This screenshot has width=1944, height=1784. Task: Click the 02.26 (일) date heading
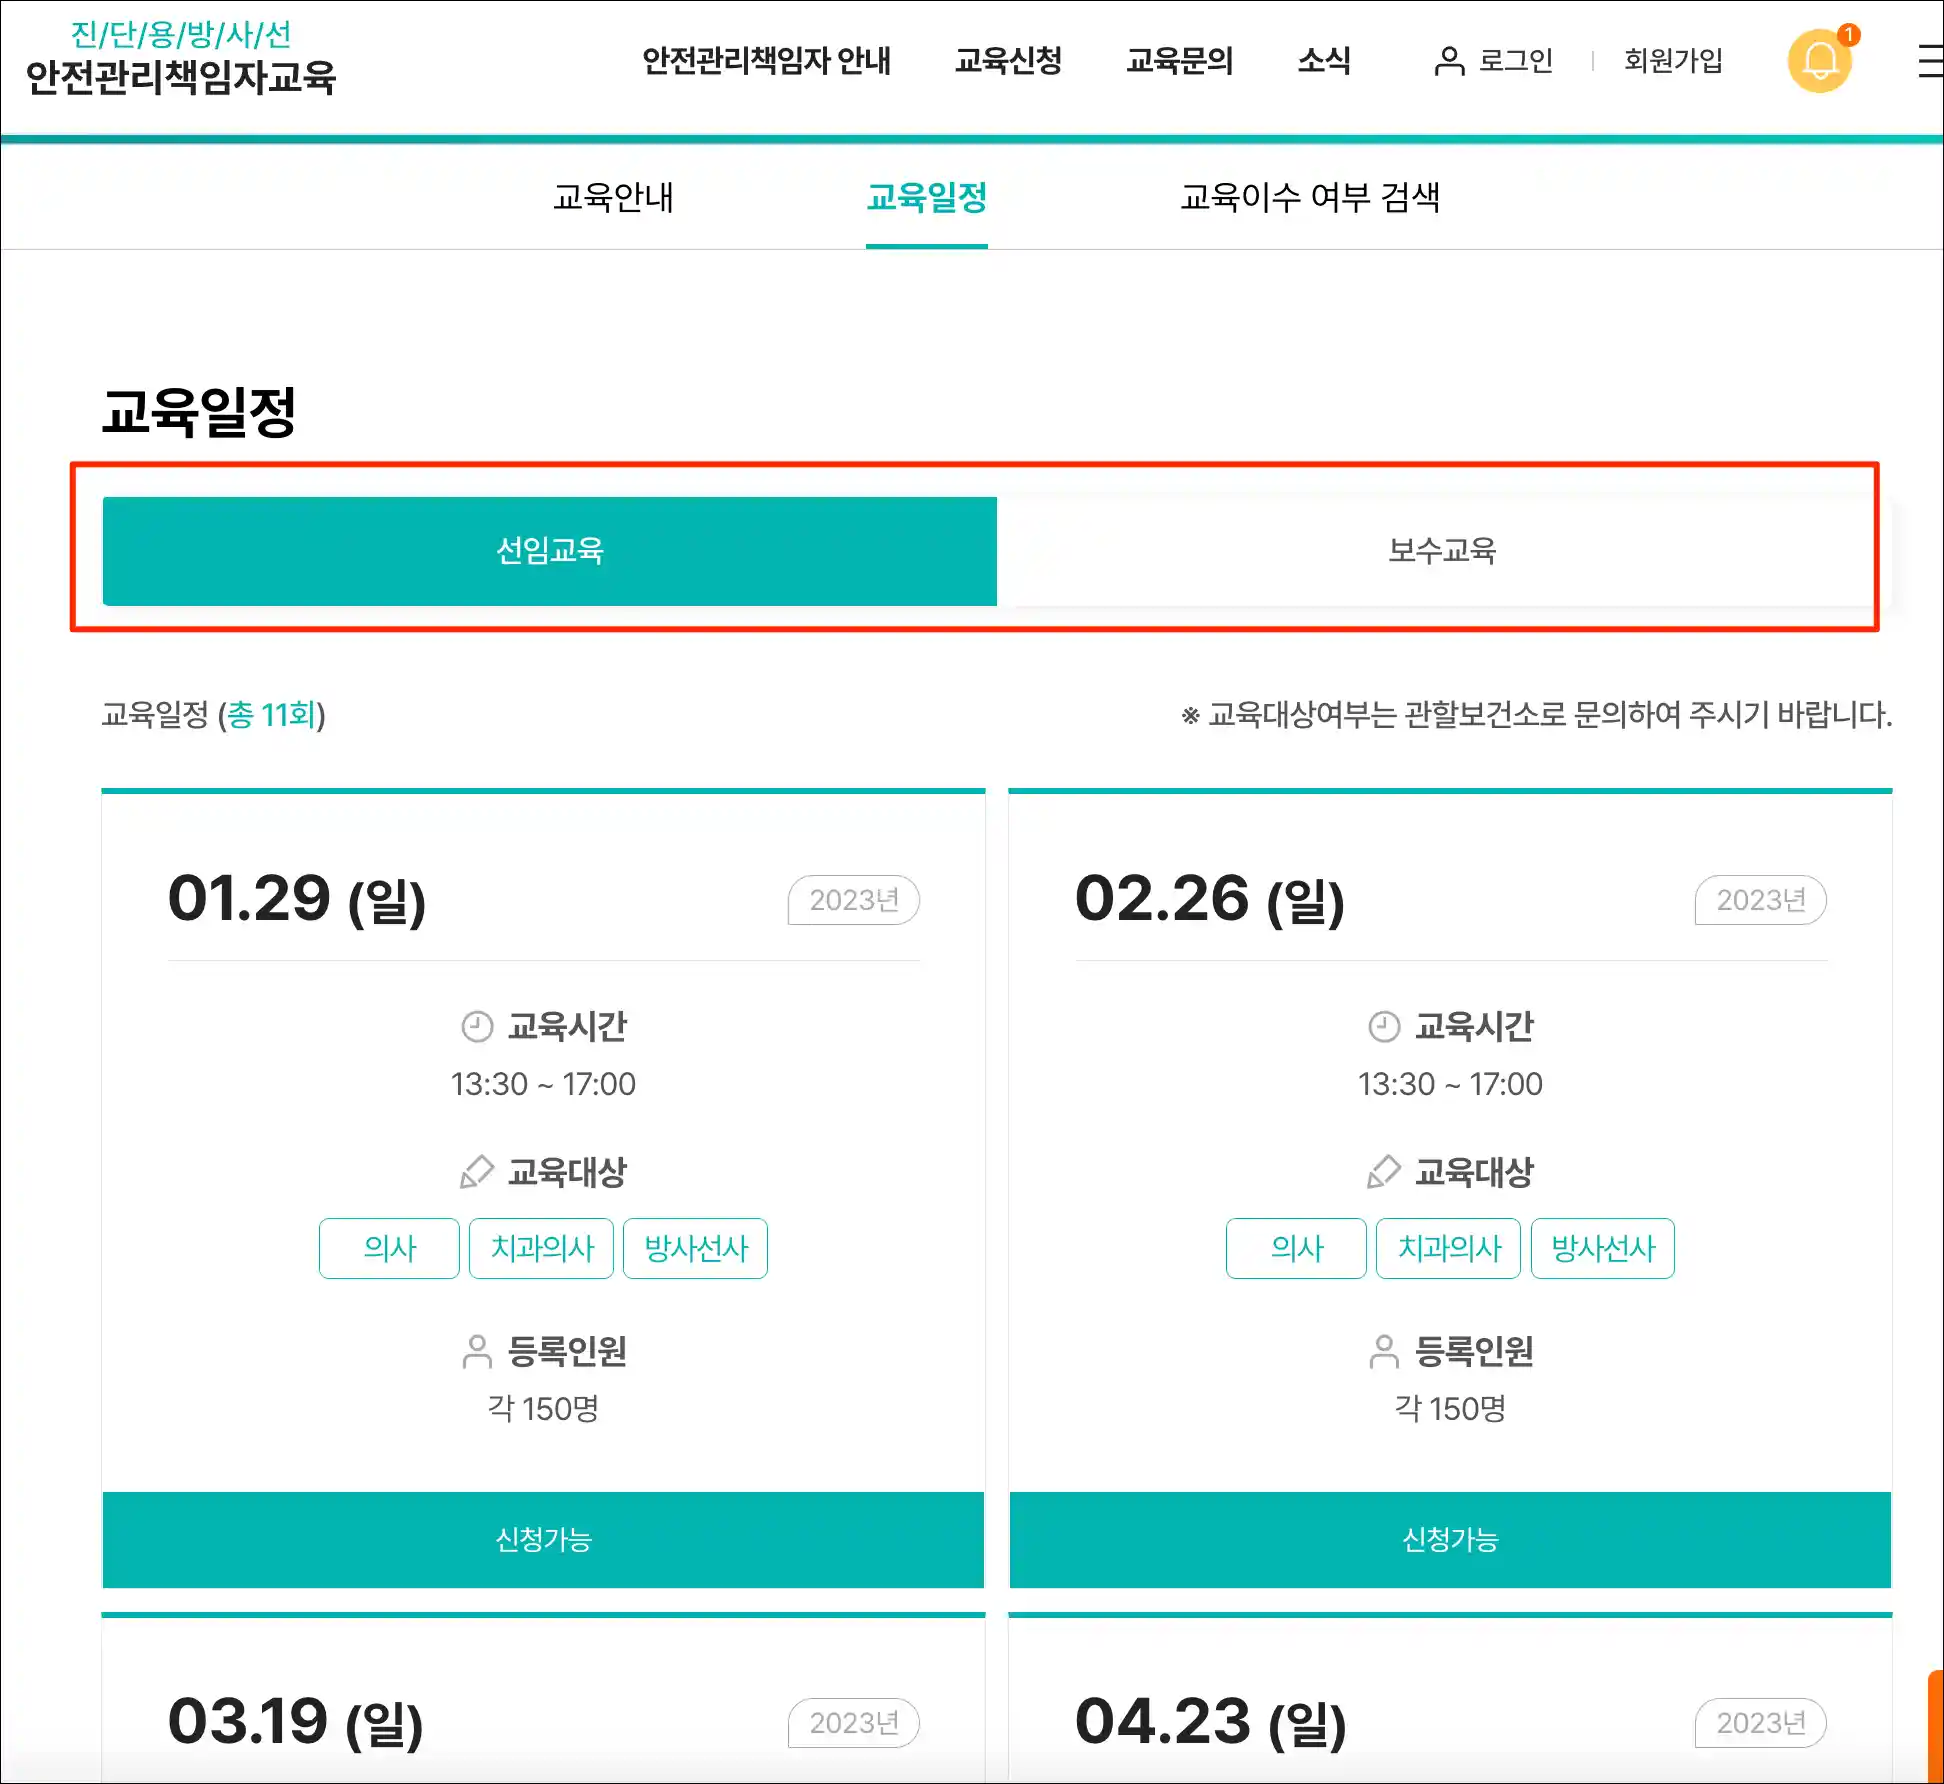pos(1210,899)
